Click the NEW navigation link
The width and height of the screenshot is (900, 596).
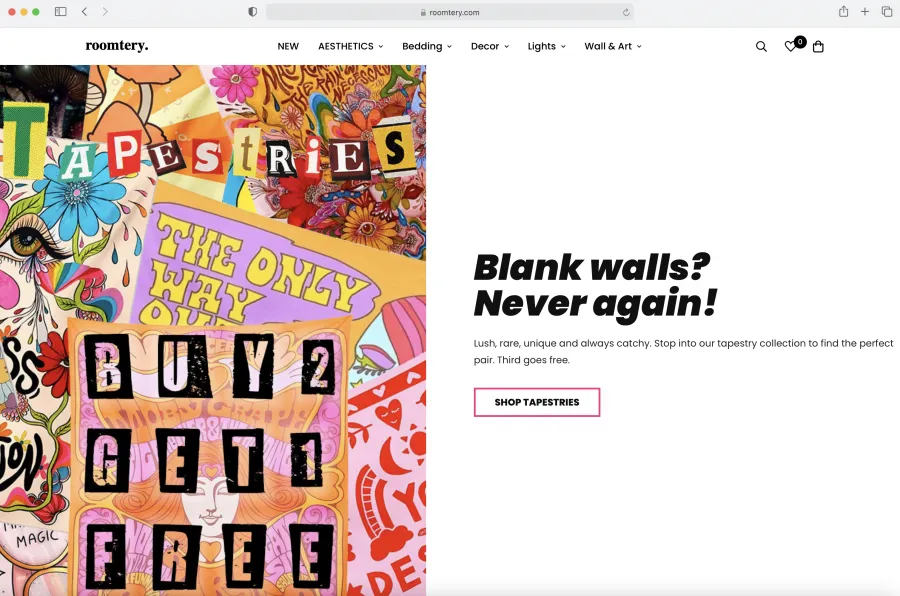[288, 47]
